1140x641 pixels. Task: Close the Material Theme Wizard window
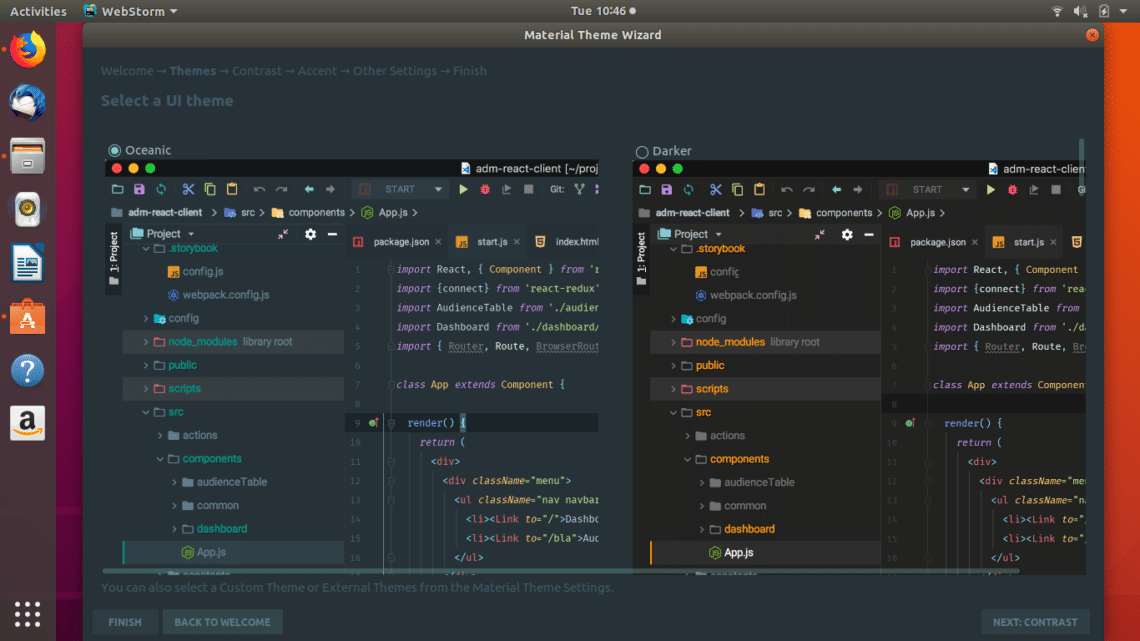1092,35
